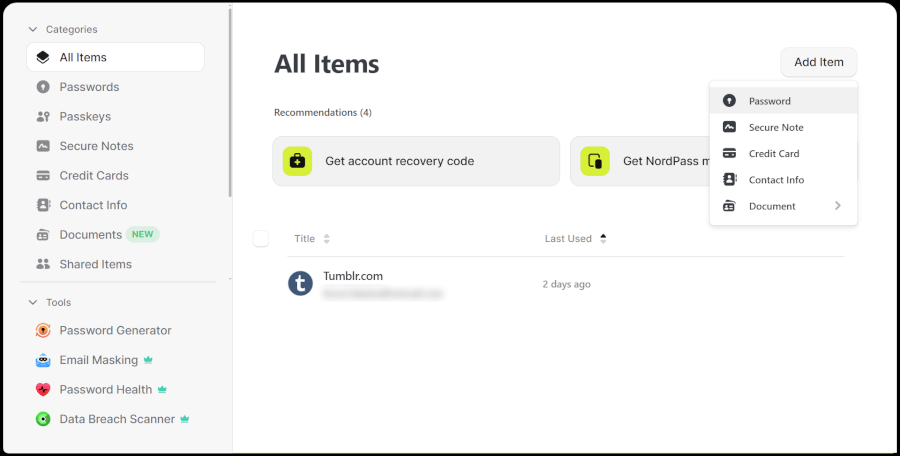Click the Tumblr logo icon in list
Screen dimensions: 900x456
[300, 284]
